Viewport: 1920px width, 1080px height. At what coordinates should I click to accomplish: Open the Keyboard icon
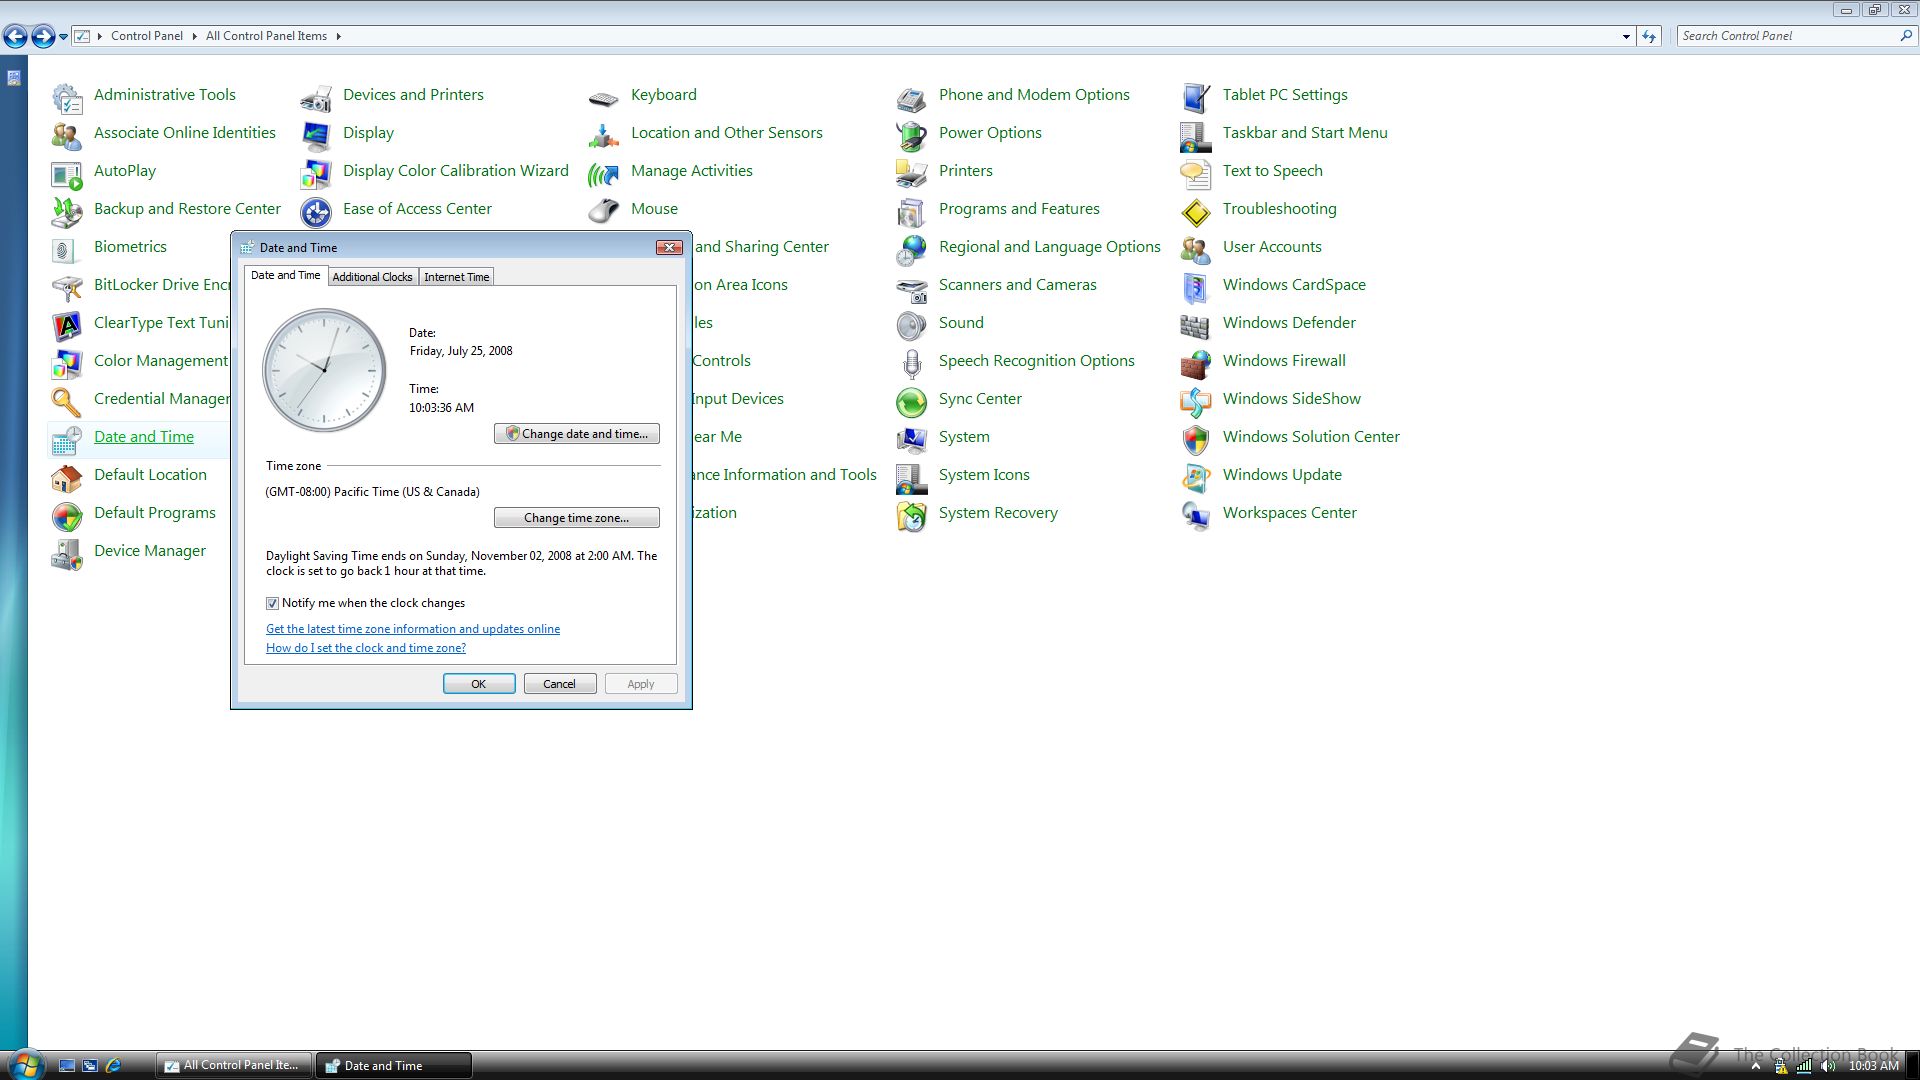point(604,97)
